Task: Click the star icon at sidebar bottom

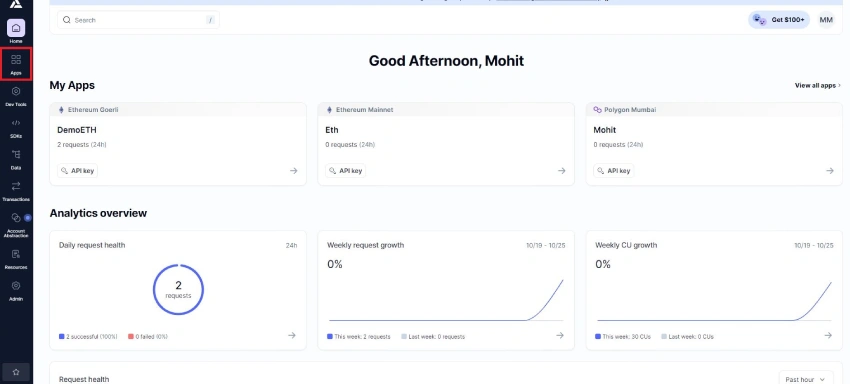Action: coord(16,372)
